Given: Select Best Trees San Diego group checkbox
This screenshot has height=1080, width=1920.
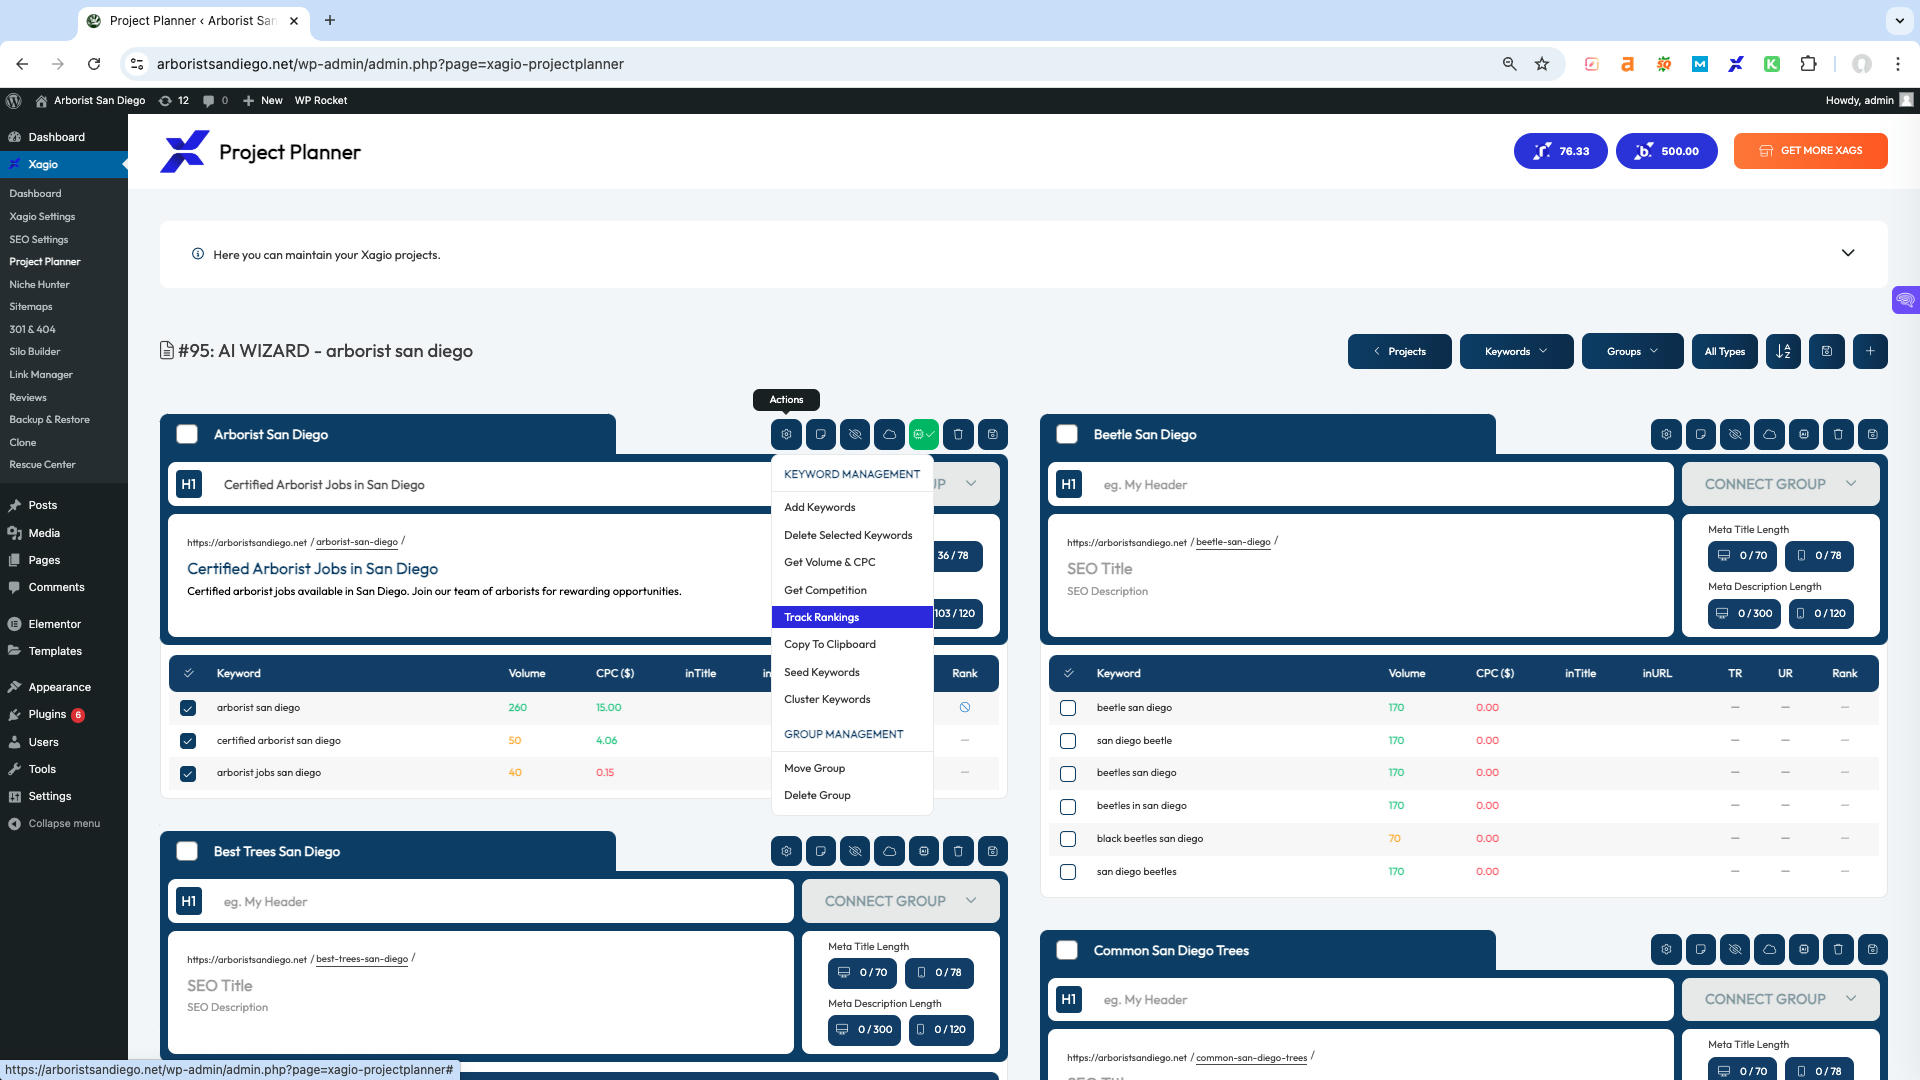Looking at the screenshot, I should pyautogui.click(x=187, y=851).
